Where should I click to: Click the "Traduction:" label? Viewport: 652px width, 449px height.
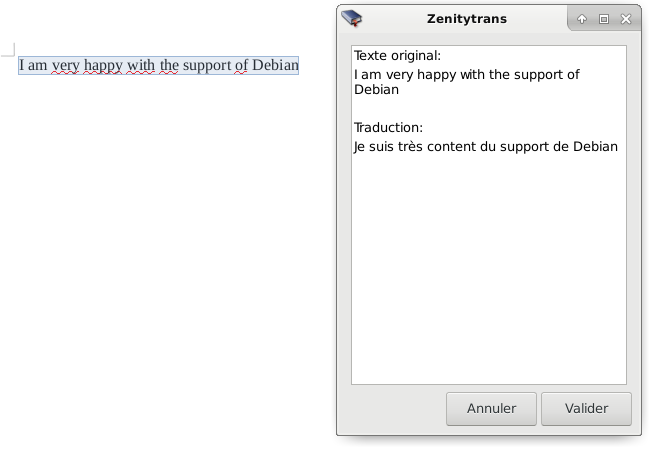(388, 127)
